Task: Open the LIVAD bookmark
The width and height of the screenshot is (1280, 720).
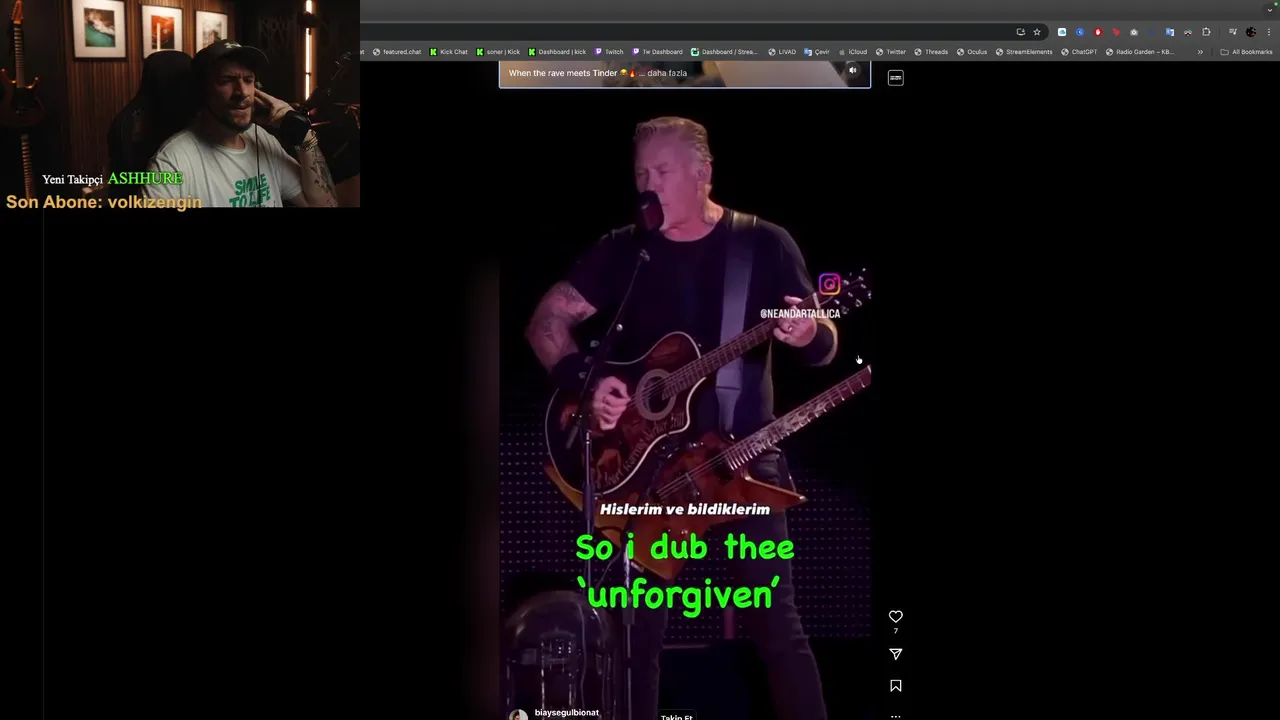Action: [x=782, y=52]
